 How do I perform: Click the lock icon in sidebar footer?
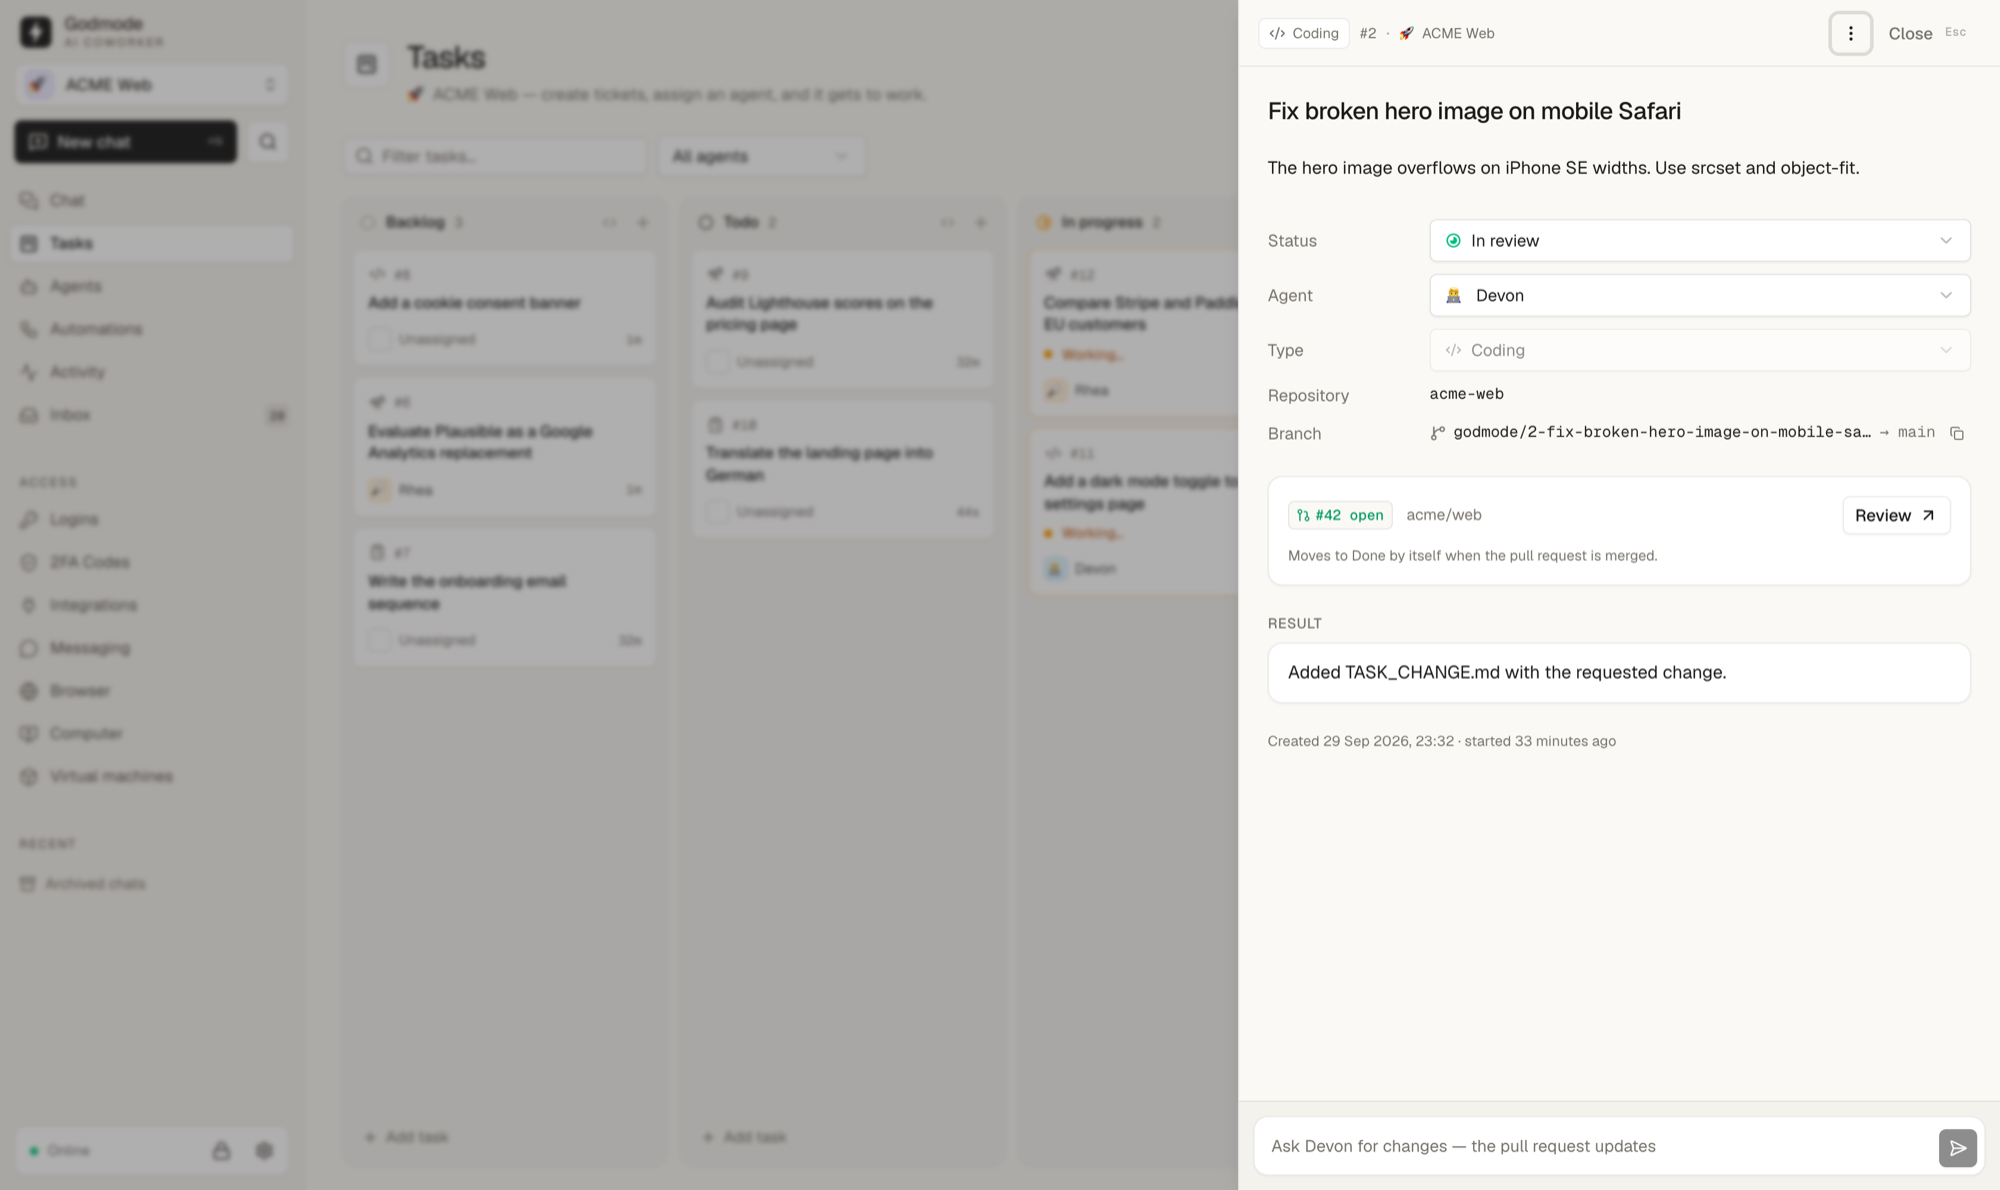click(221, 1150)
